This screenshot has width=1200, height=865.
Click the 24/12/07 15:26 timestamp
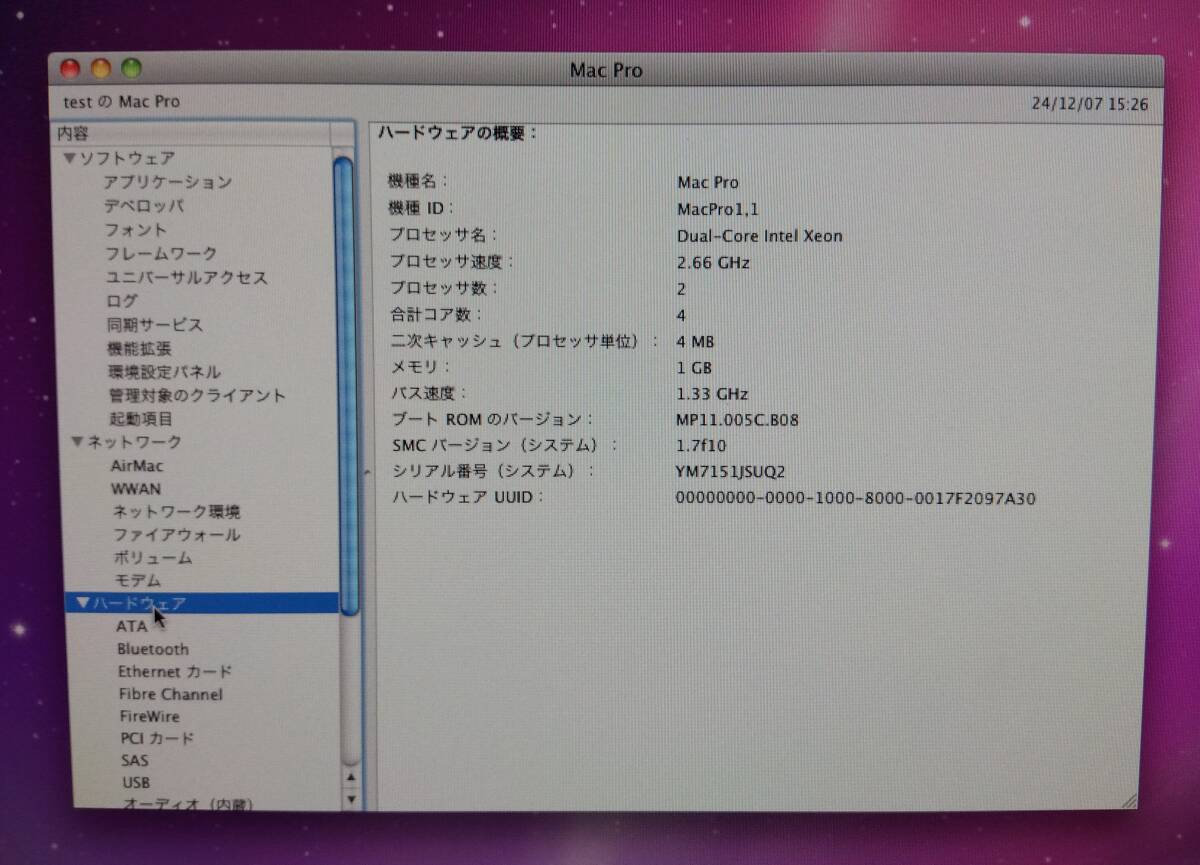tap(1090, 104)
